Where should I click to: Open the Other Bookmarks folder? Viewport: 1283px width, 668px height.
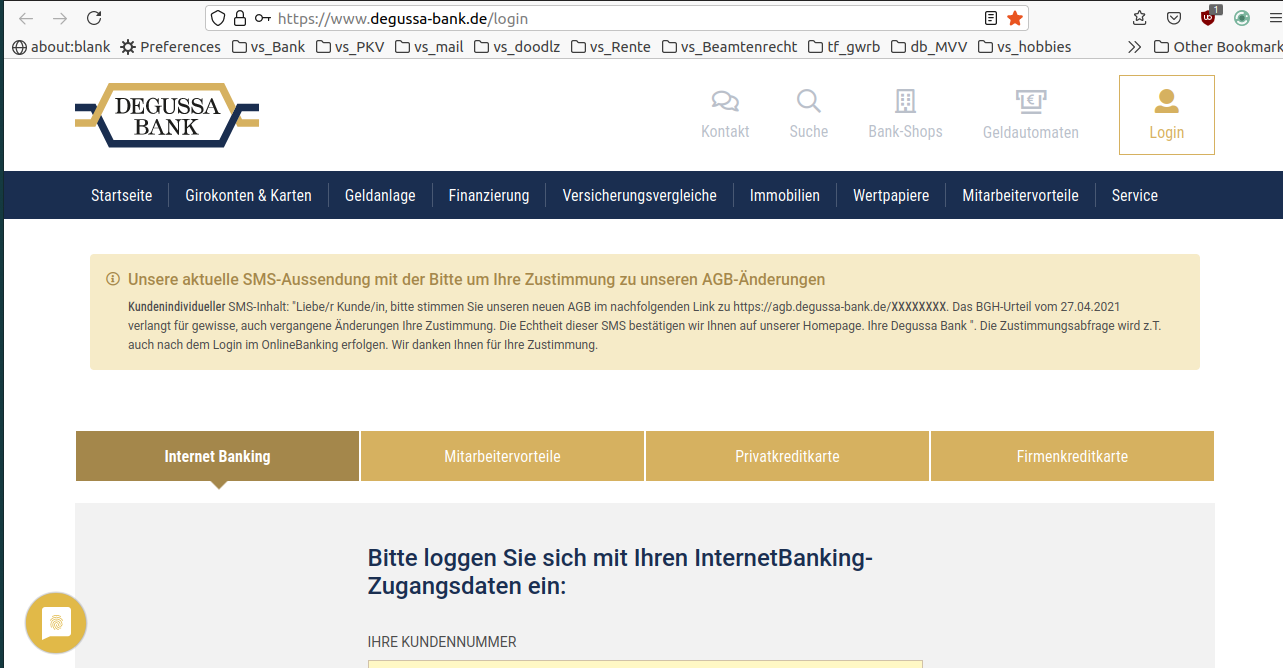pos(1218,47)
